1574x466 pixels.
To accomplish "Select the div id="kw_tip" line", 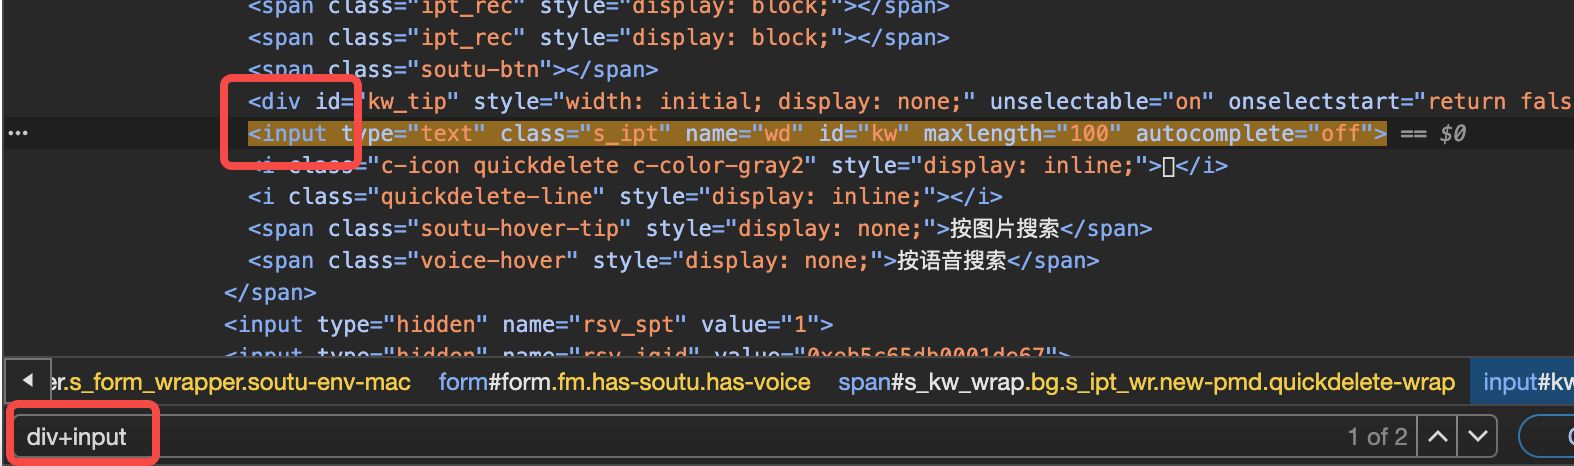I will point(910,101).
